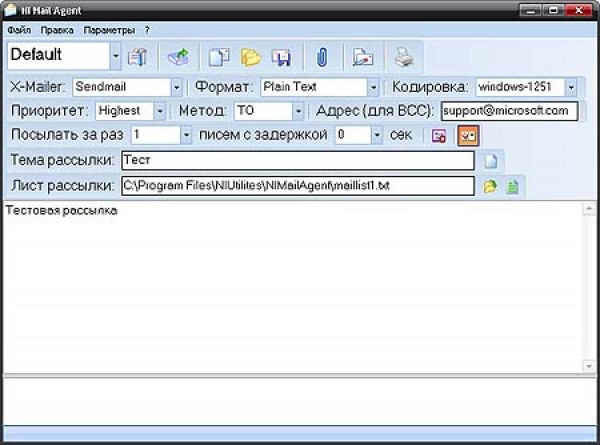Maximize the NI Mail Agent window
This screenshot has width=600, height=445.
tap(553, 11)
